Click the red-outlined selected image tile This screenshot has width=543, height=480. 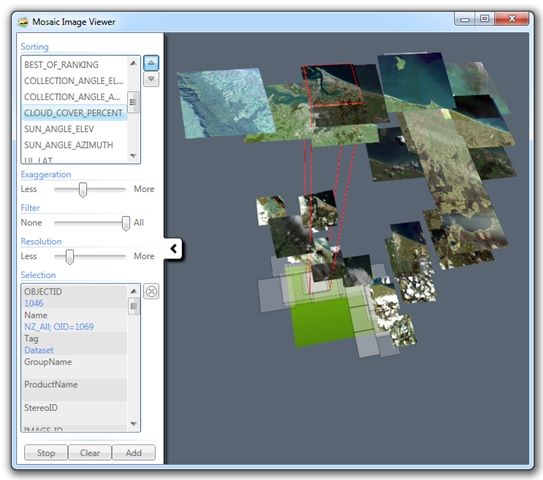point(332,85)
